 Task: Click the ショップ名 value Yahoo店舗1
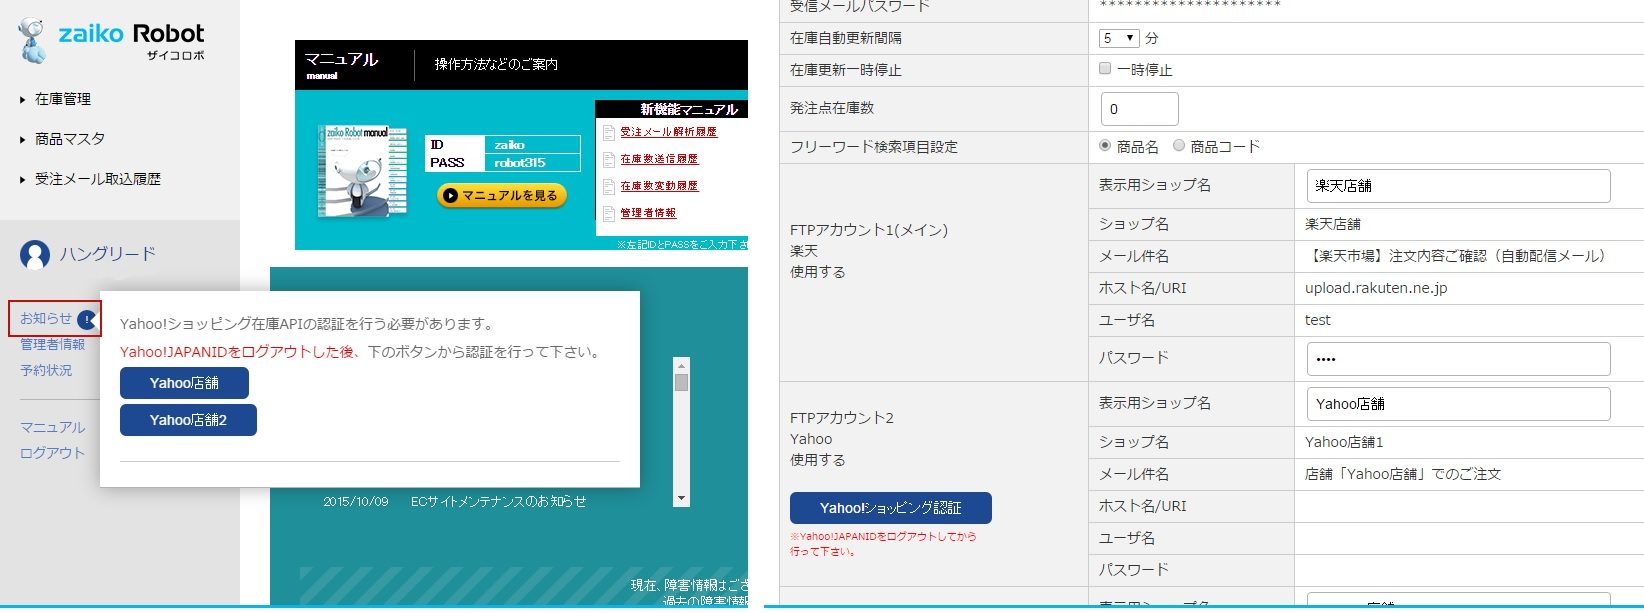coord(1344,442)
